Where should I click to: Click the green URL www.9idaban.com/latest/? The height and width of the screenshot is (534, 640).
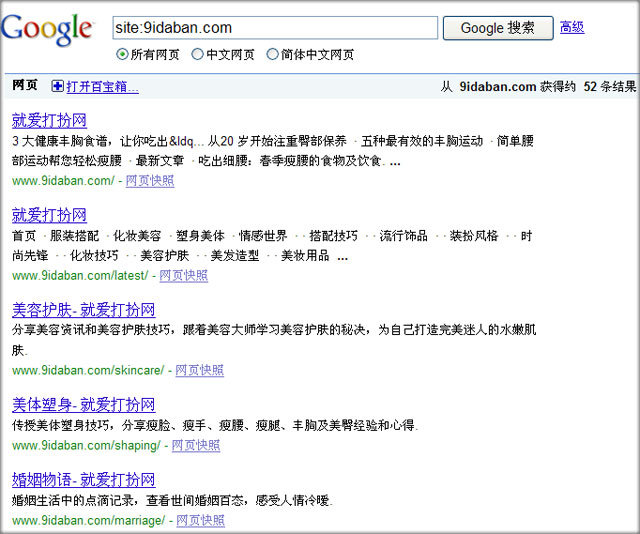coord(80,276)
